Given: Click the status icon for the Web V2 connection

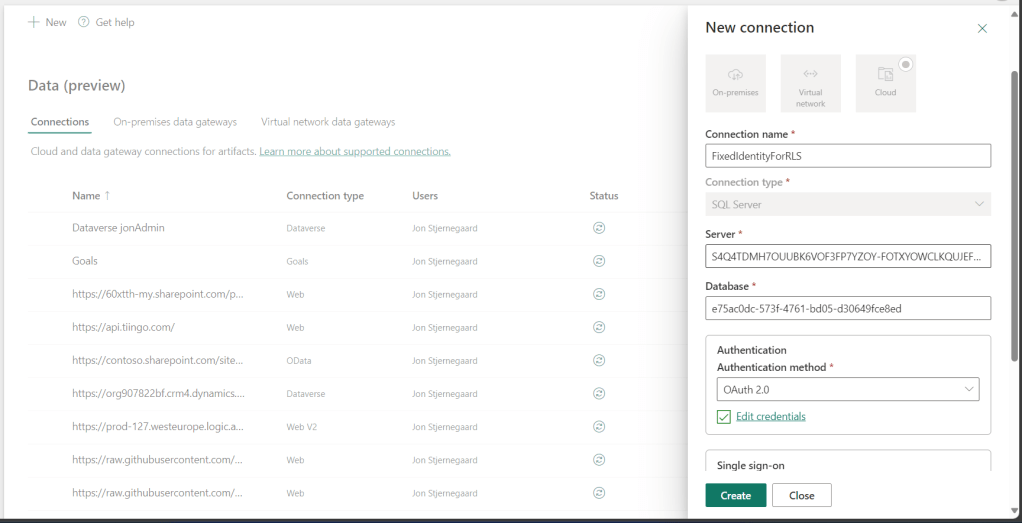Looking at the screenshot, I should tap(599, 426).
